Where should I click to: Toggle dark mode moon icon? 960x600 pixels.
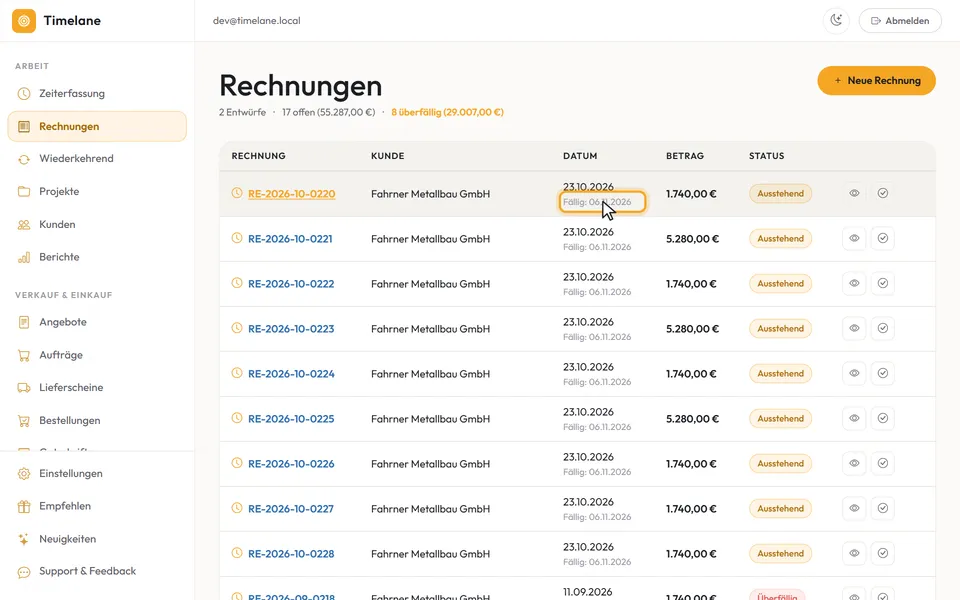pyautogui.click(x=836, y=21)
